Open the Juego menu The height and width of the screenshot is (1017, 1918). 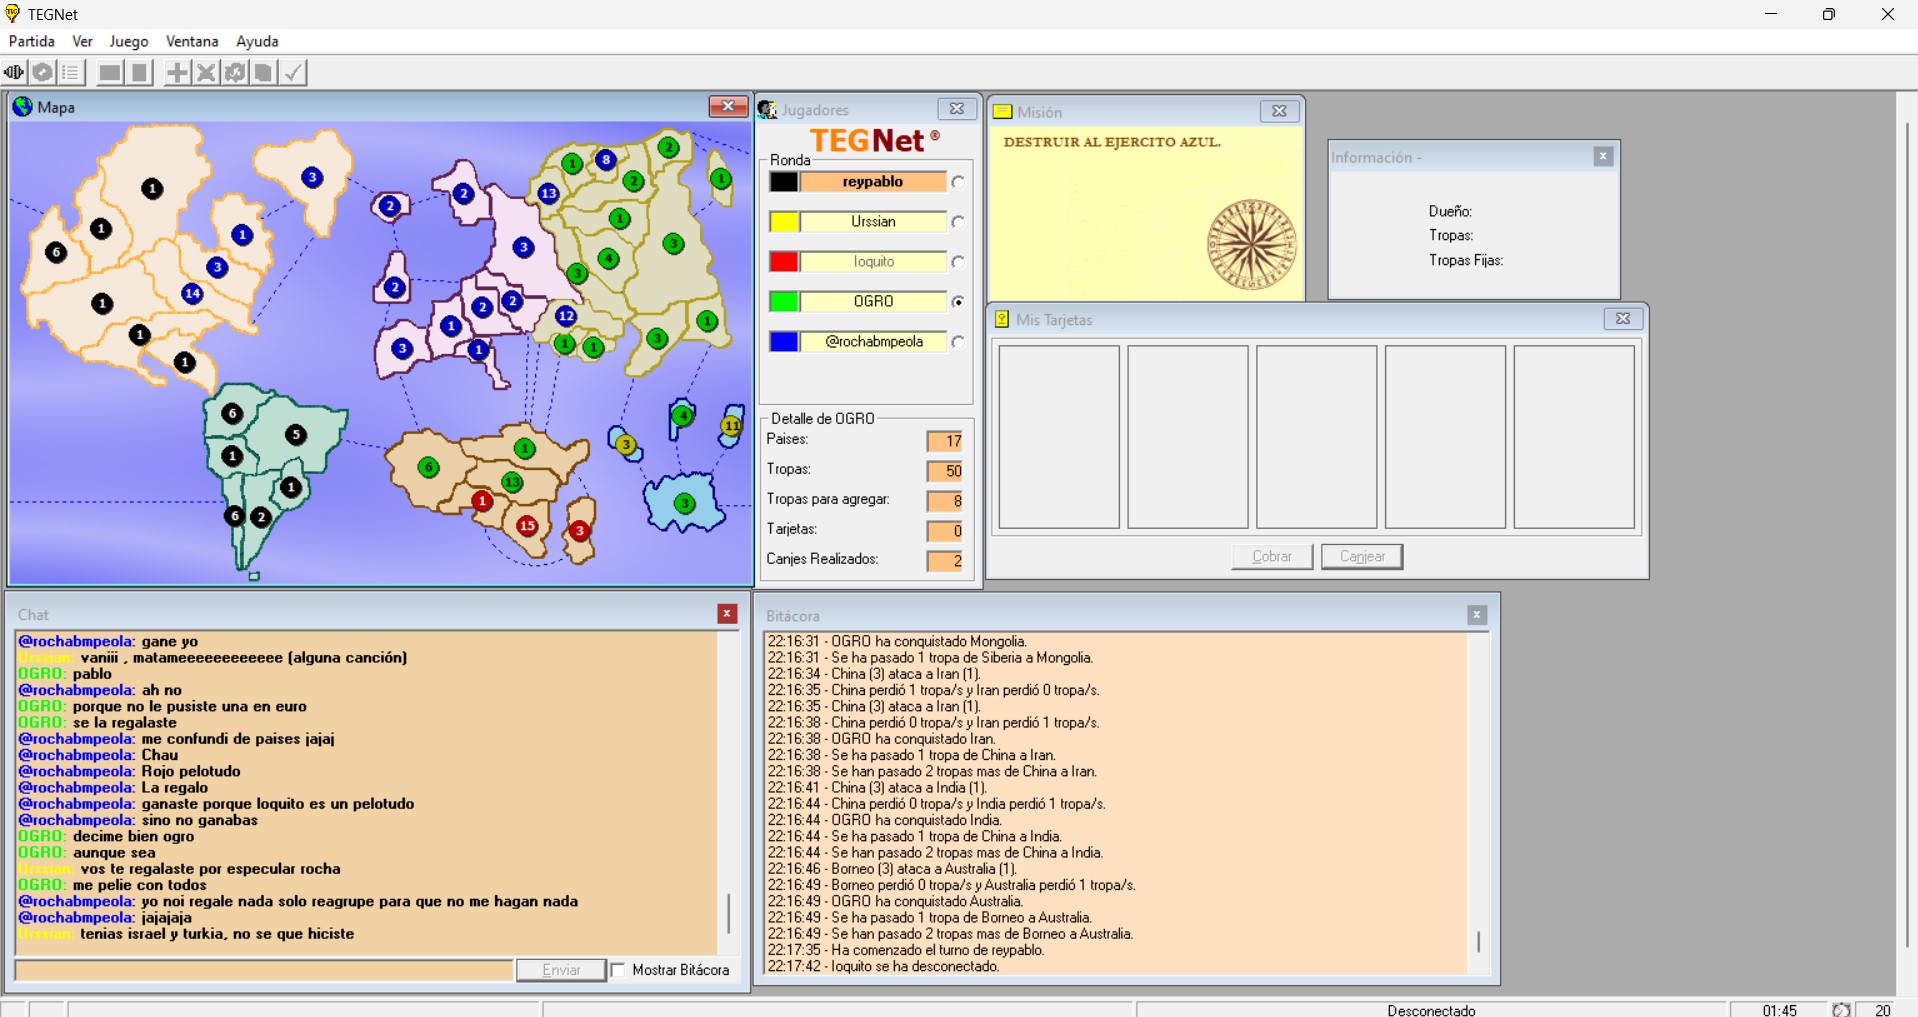tap(129, 41)
